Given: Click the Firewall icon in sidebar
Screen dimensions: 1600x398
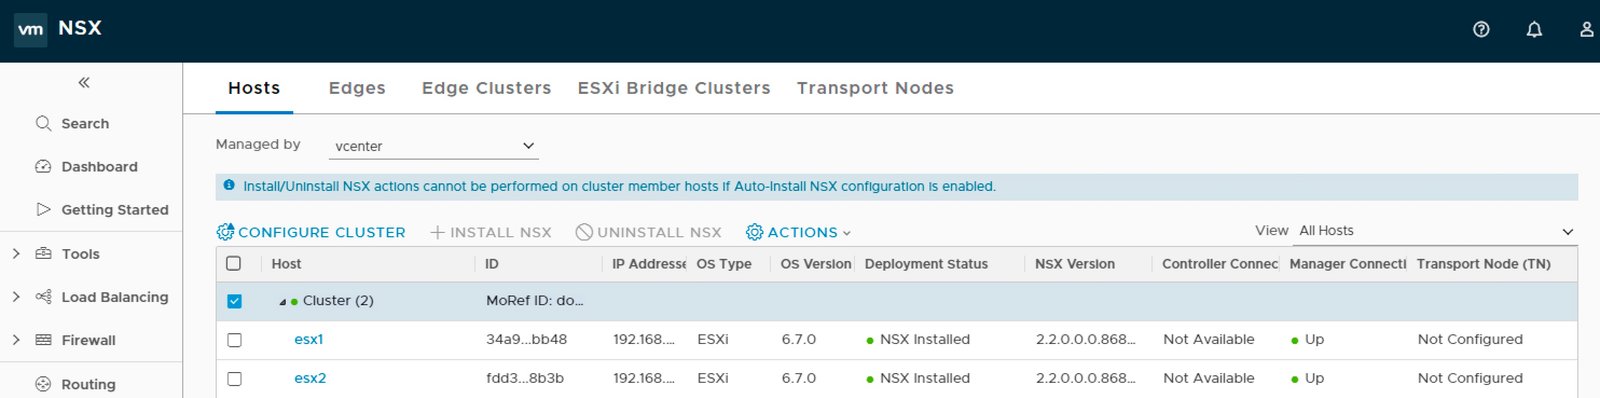Looking at the screenshot, I should coord(43,340).
